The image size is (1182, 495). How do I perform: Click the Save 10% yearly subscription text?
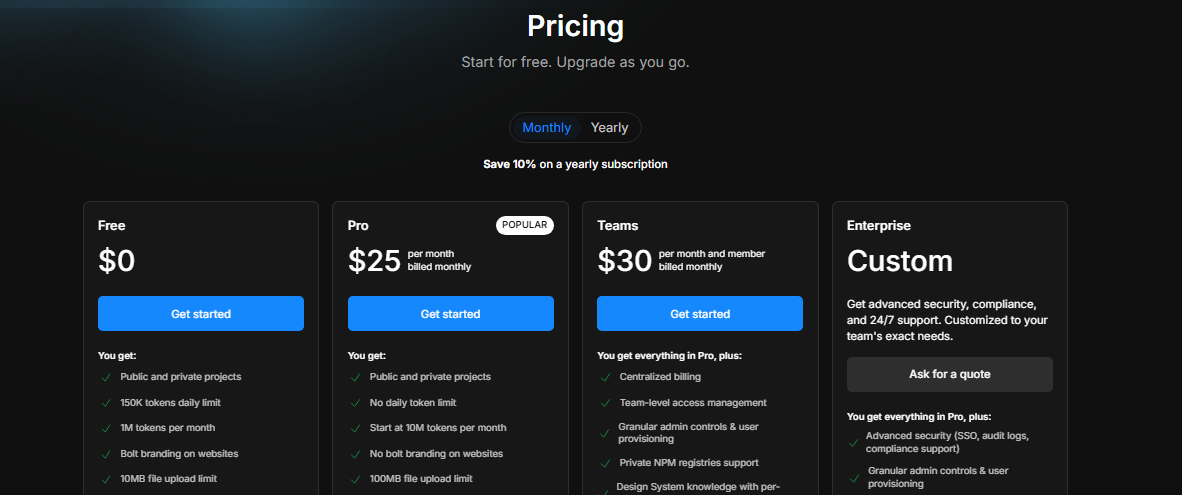pos(575,164)
